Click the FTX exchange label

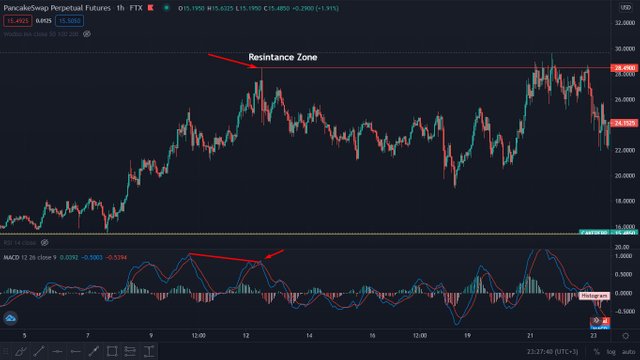[x=136, y=8]
